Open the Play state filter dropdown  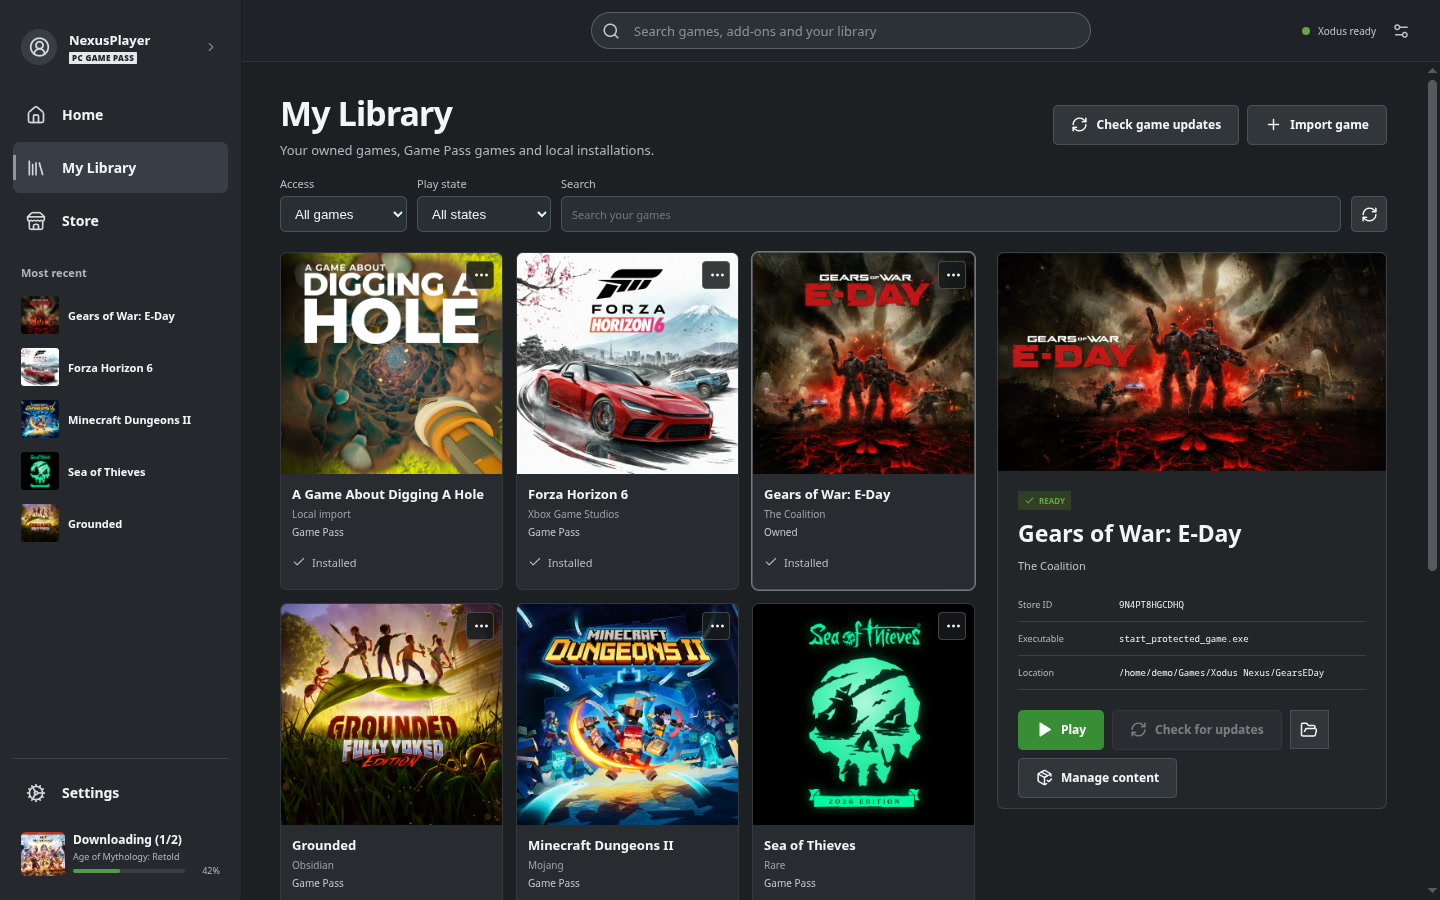click(x=484, y=214)
